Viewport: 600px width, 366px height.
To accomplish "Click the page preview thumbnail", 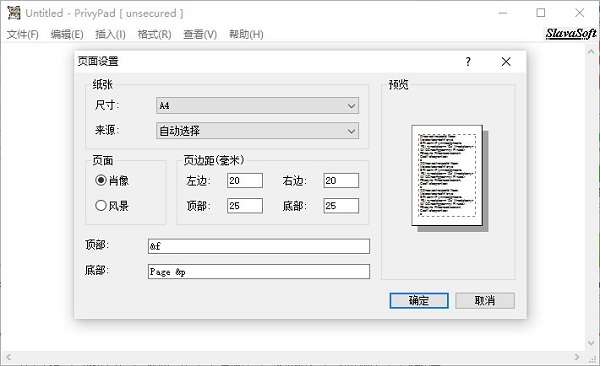I will (447, 175).
